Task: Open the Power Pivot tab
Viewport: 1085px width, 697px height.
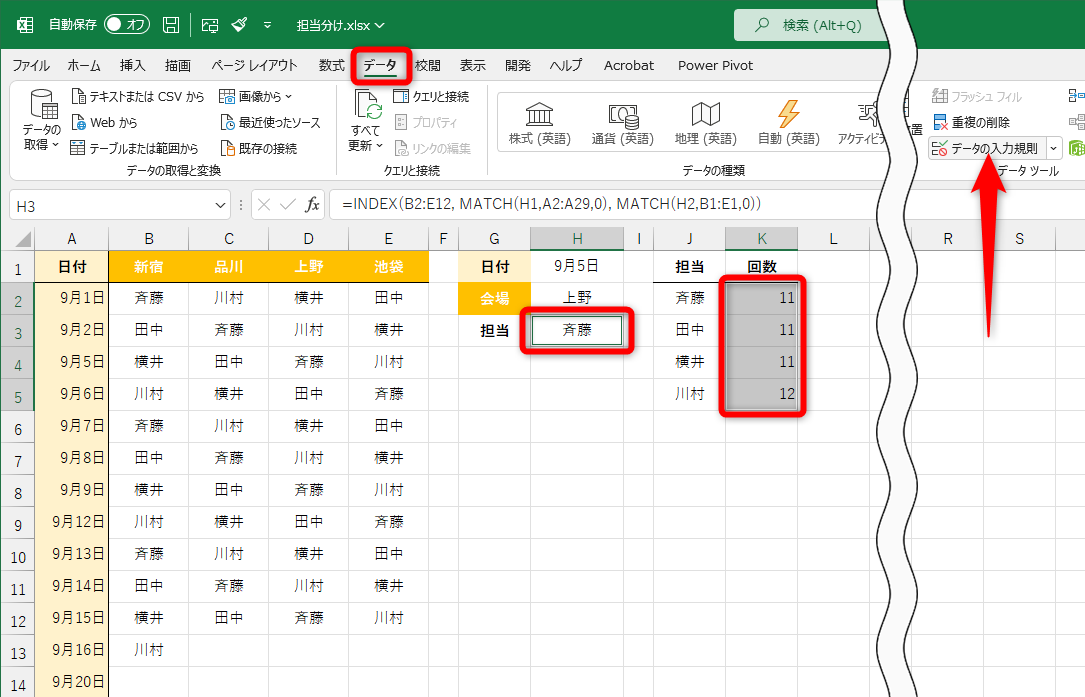Action: (715, 65)
